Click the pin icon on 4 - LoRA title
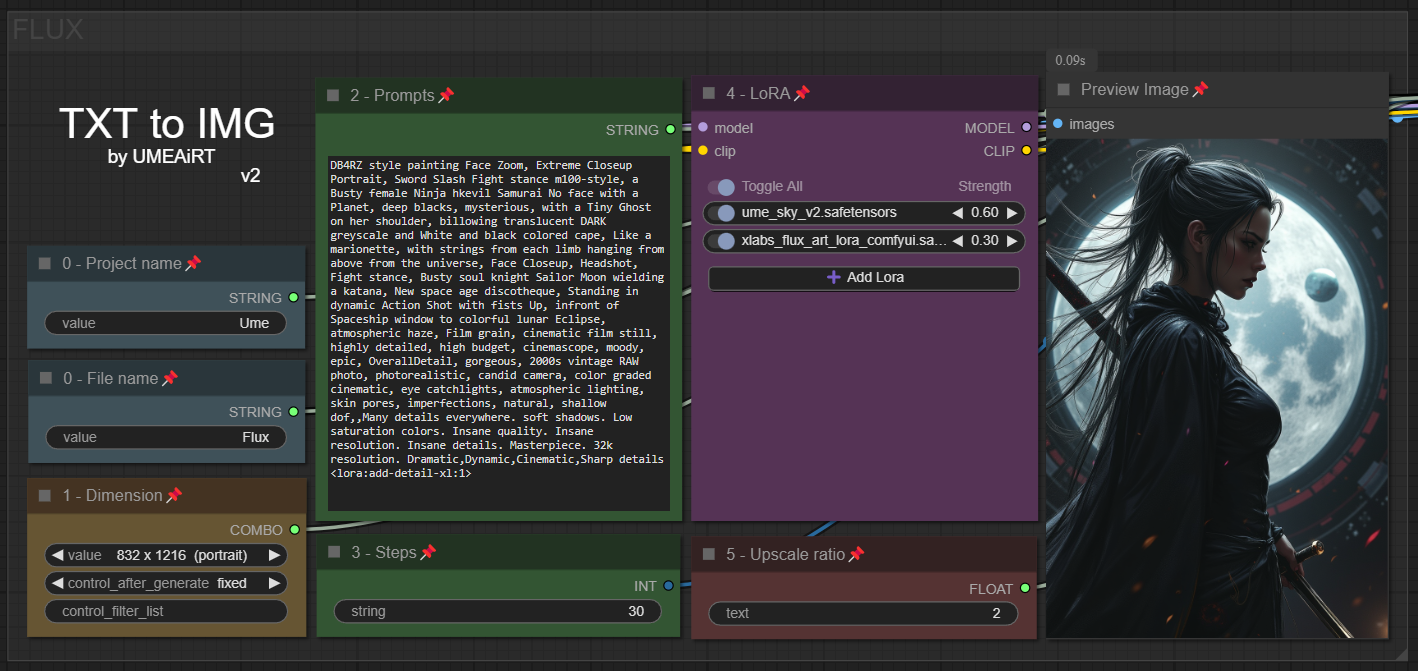 click(x=801, y=94)
